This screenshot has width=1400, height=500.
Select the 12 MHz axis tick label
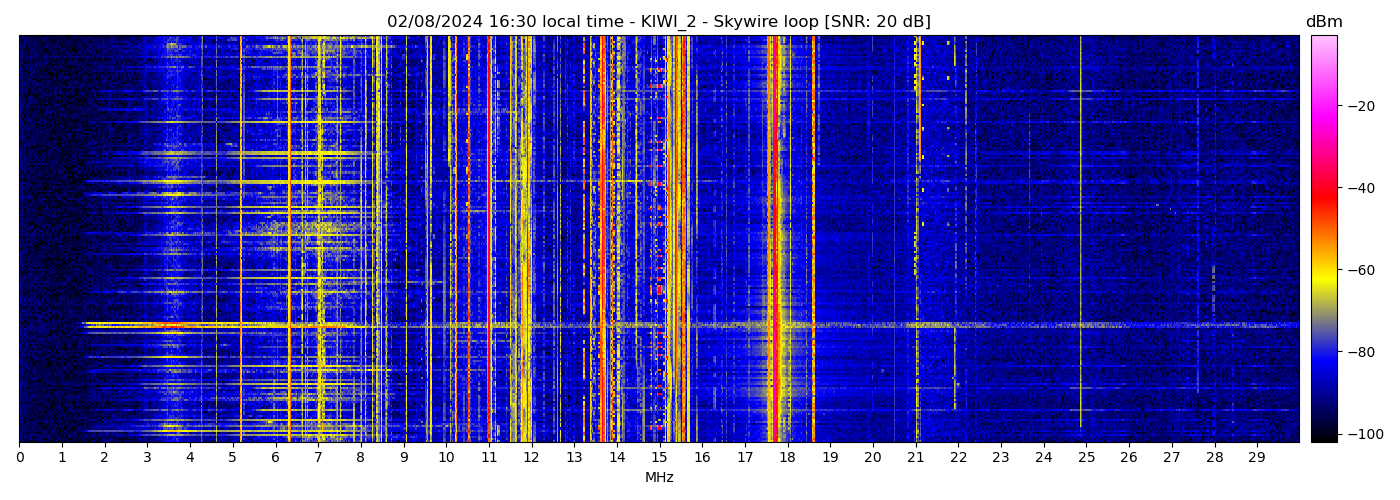tap(531, 457)
